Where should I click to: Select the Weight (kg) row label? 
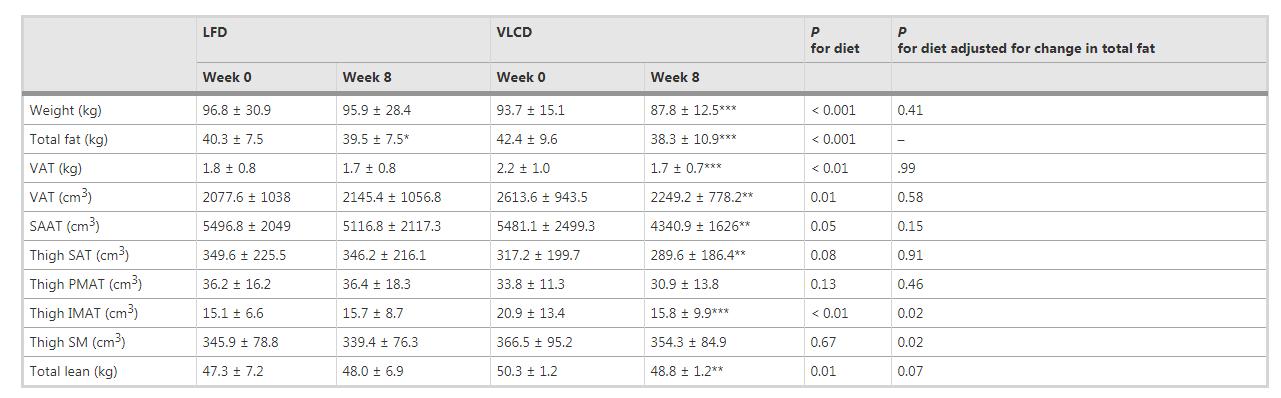(x=65, y=110)
